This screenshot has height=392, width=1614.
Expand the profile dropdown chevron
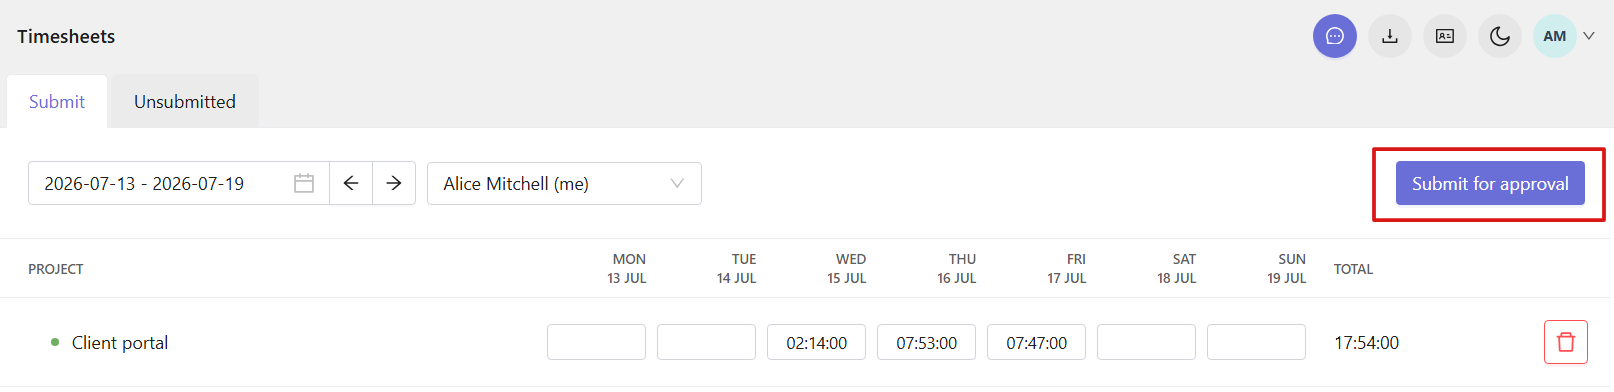1589,36
